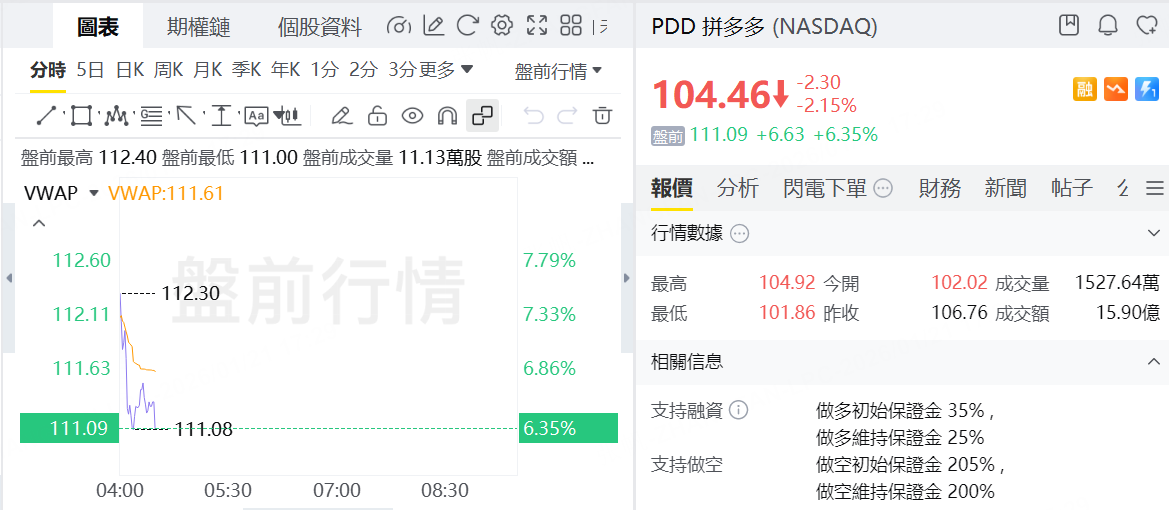Select the freehand pen drawing tool
This screenshot has height=510, width=1169.
click(341, 116)
